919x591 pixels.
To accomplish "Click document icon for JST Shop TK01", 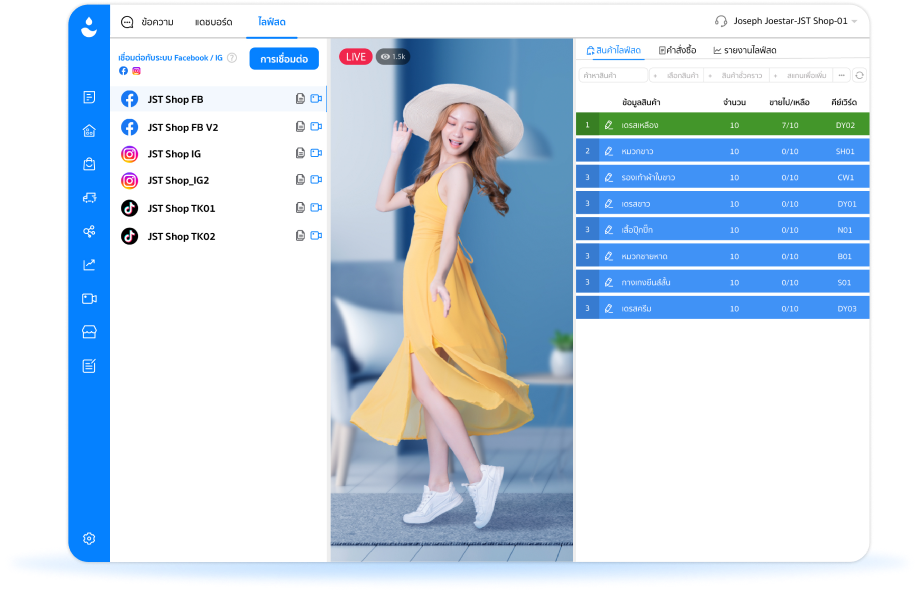I will point(300,208).
